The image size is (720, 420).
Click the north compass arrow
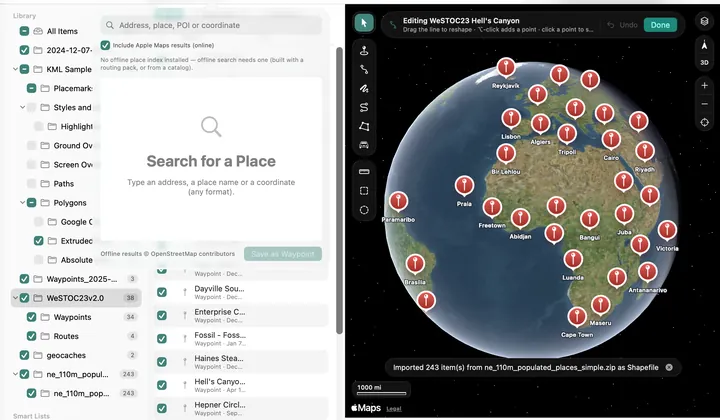[704, 45]
